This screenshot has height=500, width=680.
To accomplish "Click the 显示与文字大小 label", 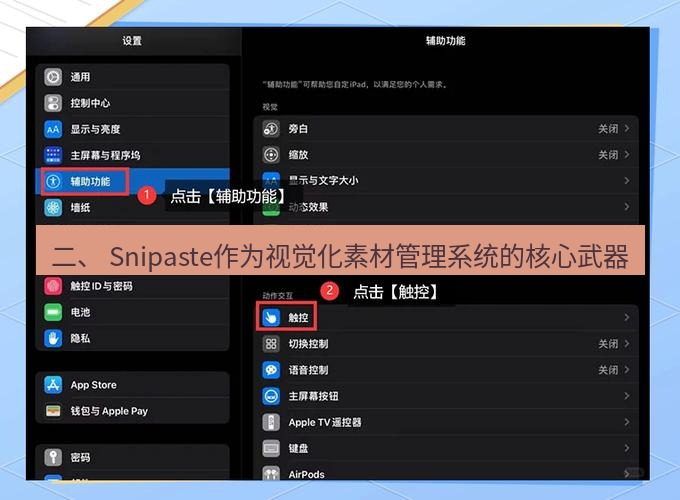I will click(x=324, y=180).
